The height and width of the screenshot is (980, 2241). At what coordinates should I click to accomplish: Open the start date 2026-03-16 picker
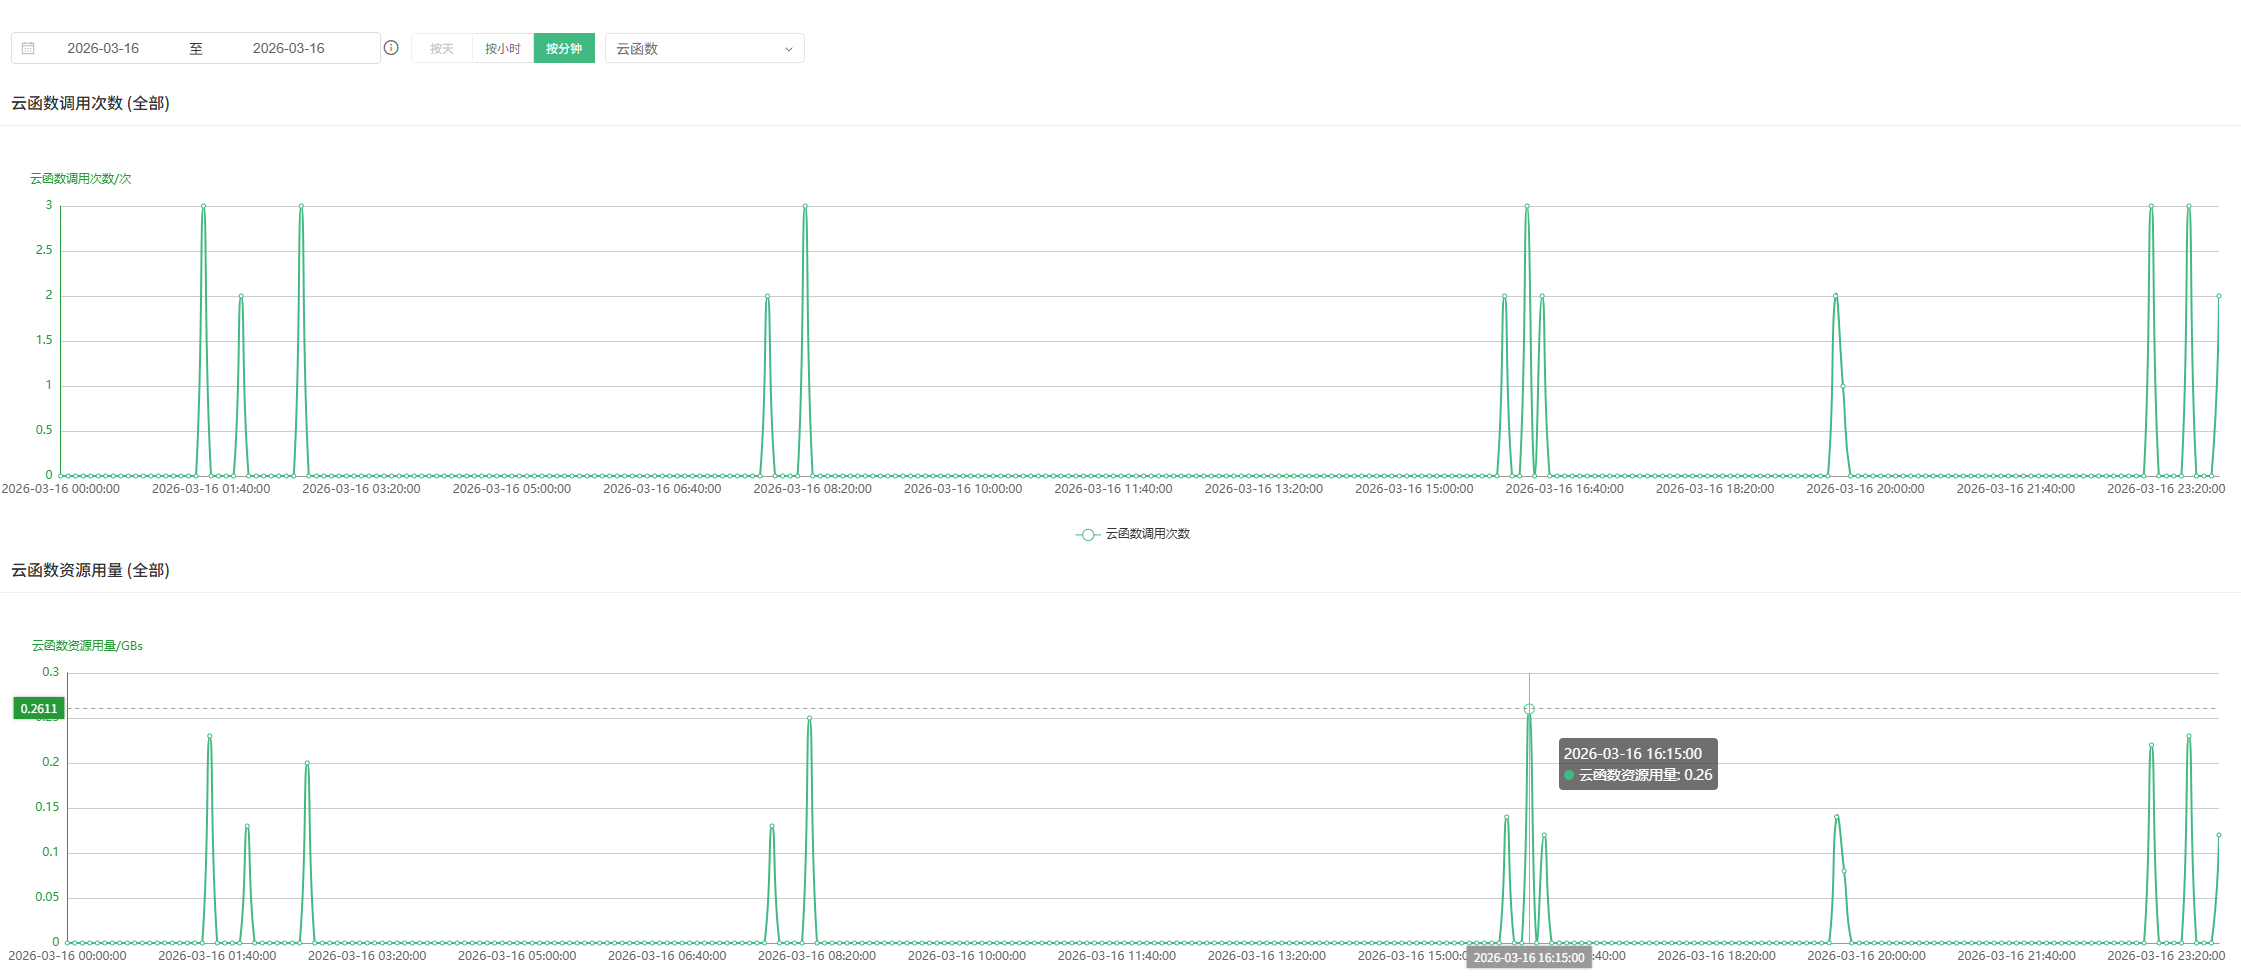click(103, 48)
